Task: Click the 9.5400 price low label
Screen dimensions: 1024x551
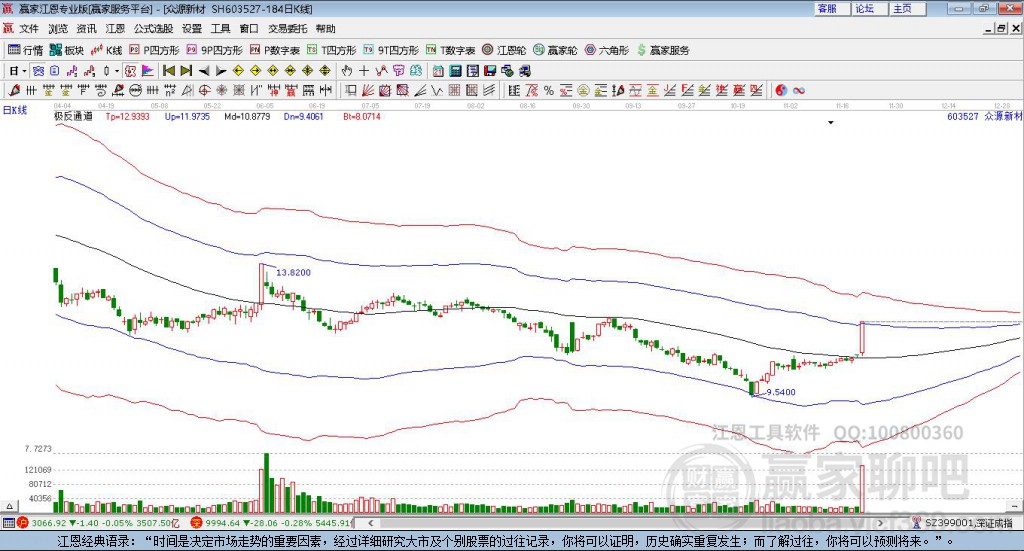Action: point(781,392)
